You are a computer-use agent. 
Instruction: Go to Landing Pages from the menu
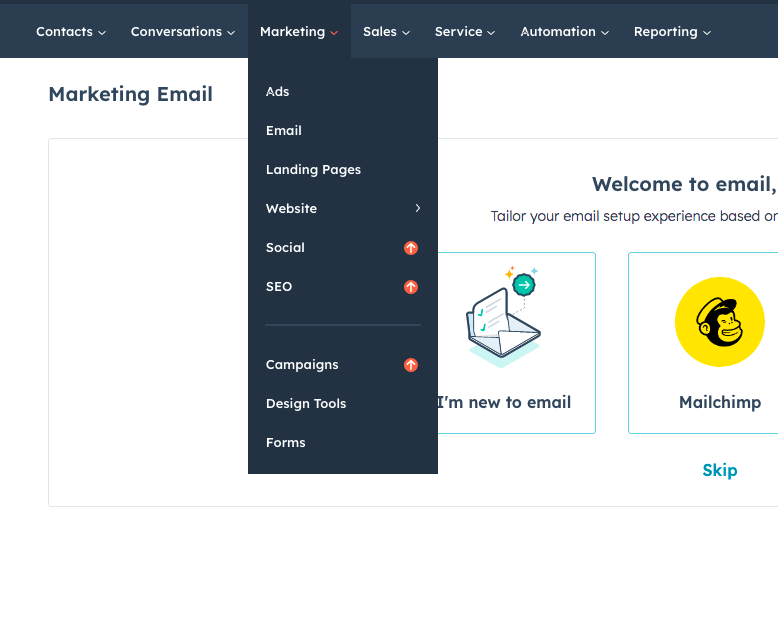pos(313,170)
